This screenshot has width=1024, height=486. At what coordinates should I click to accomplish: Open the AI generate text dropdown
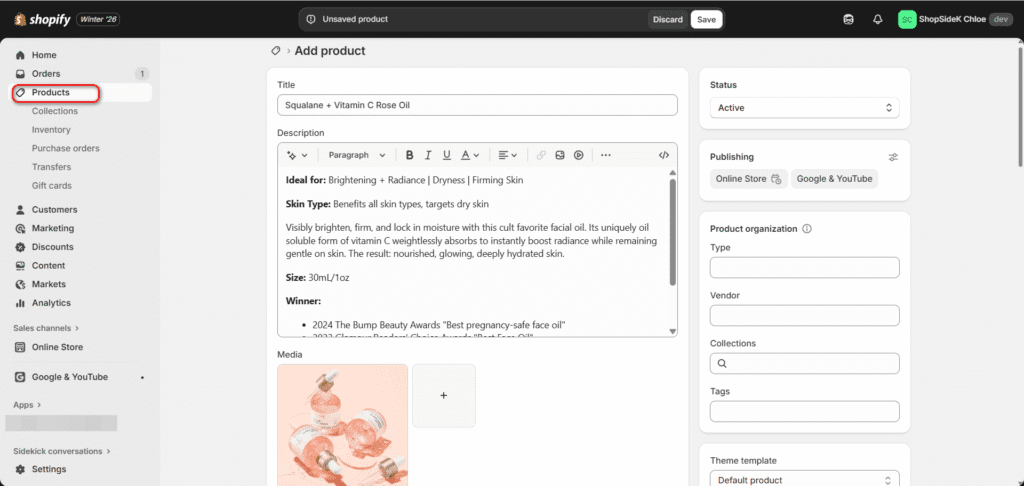[x=297, y=155]
